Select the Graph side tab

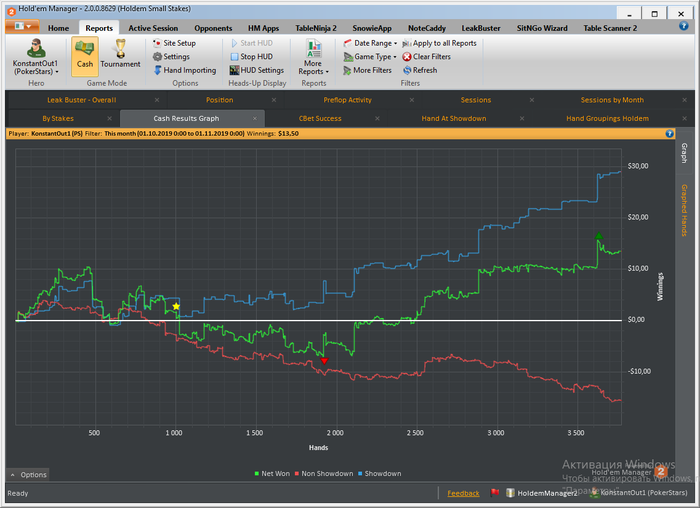click(684, 153)
